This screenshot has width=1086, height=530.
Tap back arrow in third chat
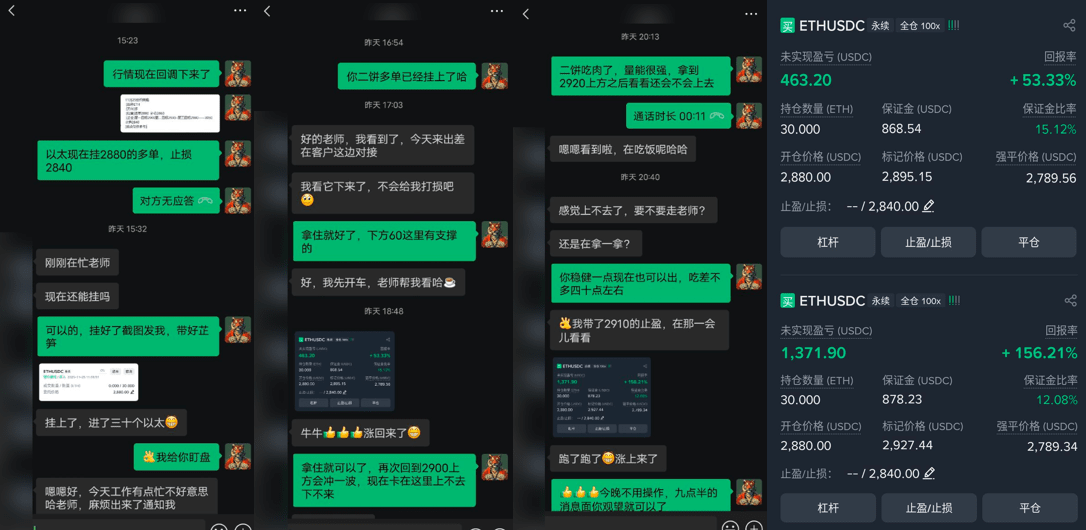click(x=526, y=14)
